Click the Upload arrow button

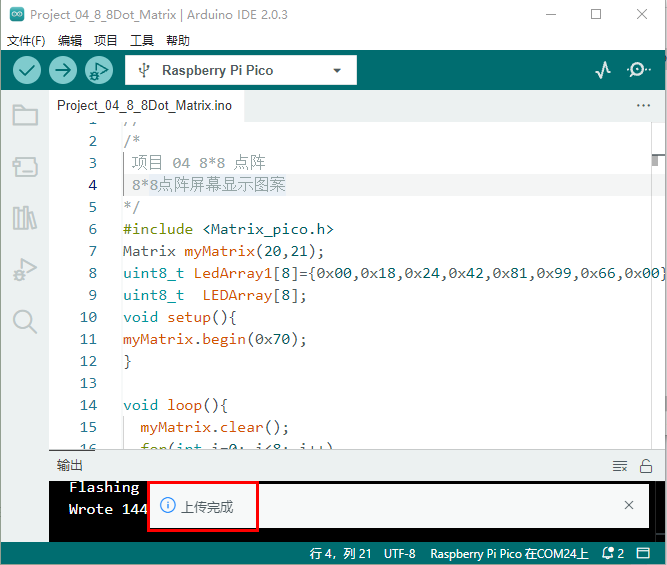click(x=63, y=70)
